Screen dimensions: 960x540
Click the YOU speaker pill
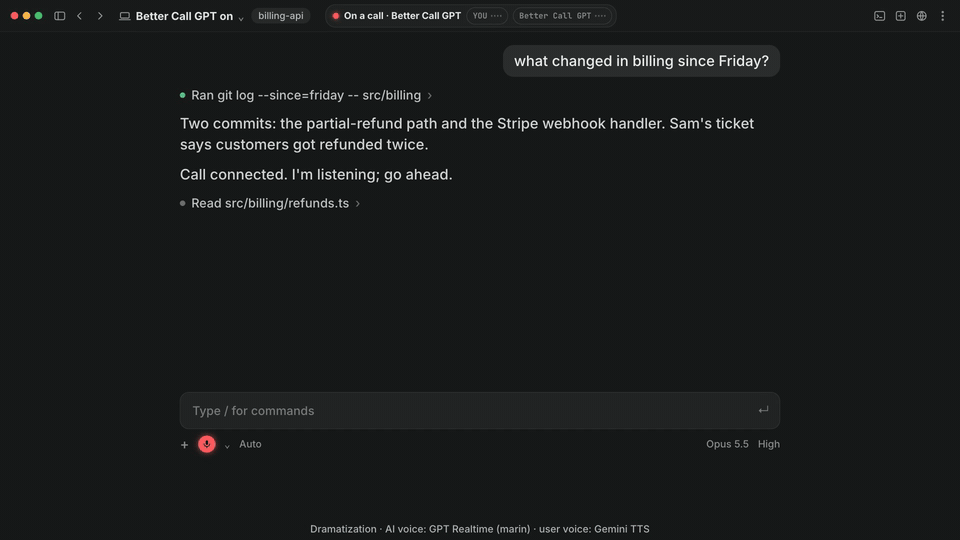(487, 16)
